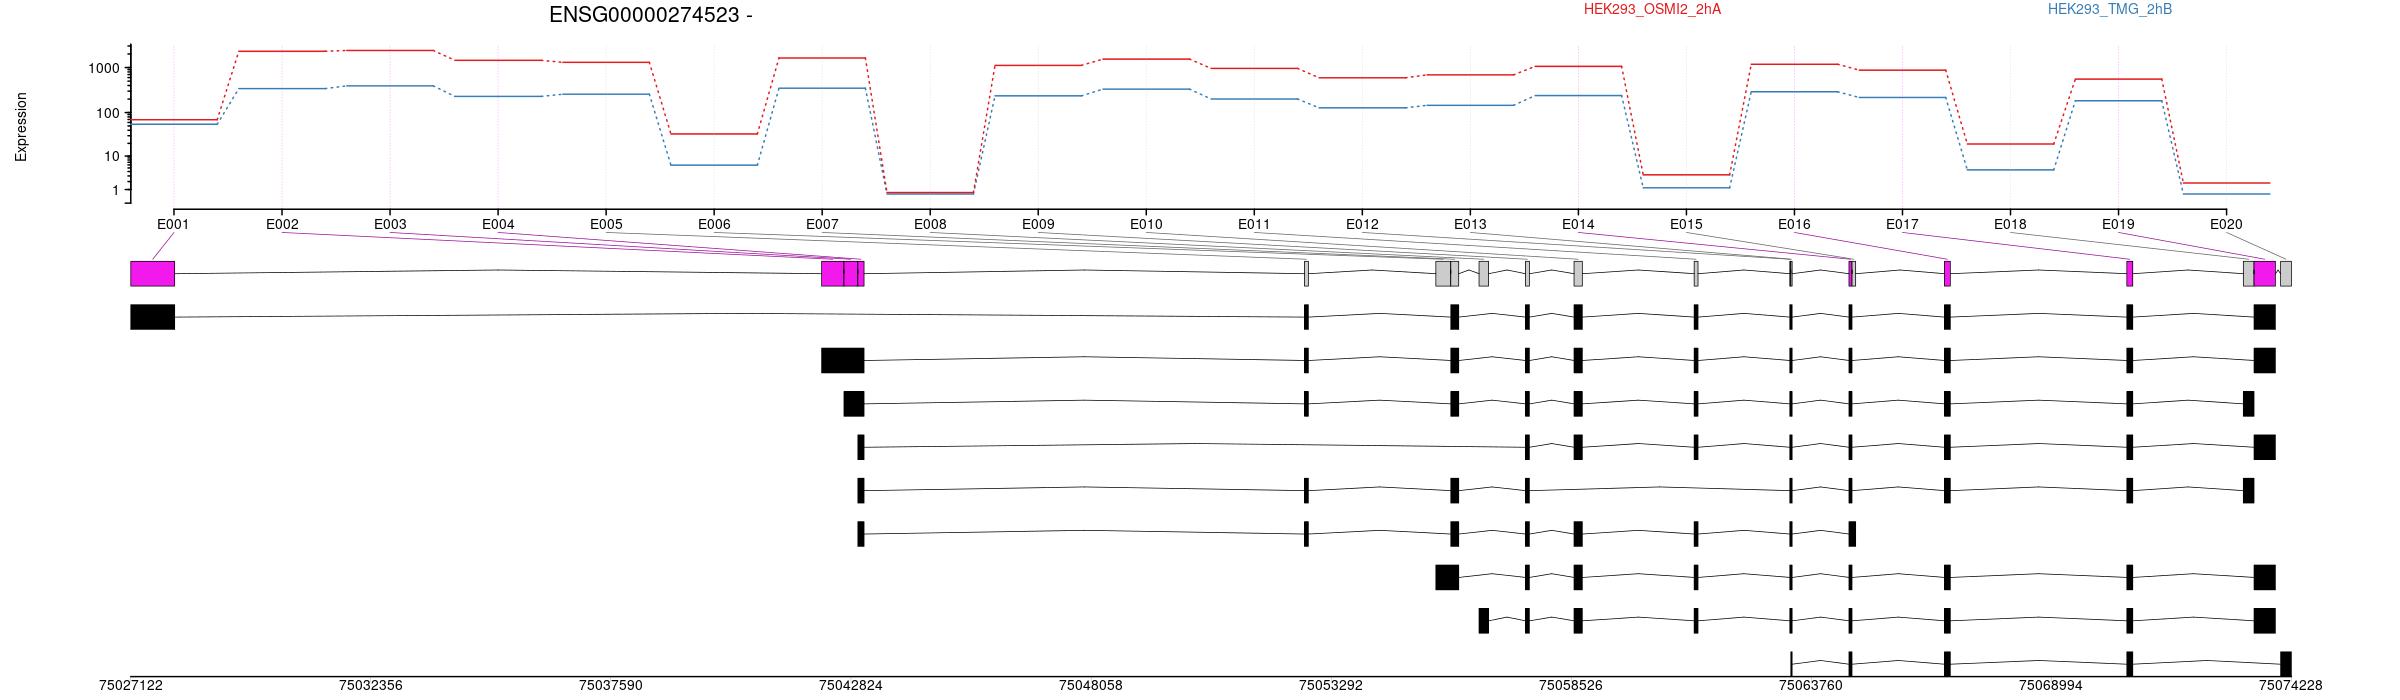Select exon label E003

point(390,225)
